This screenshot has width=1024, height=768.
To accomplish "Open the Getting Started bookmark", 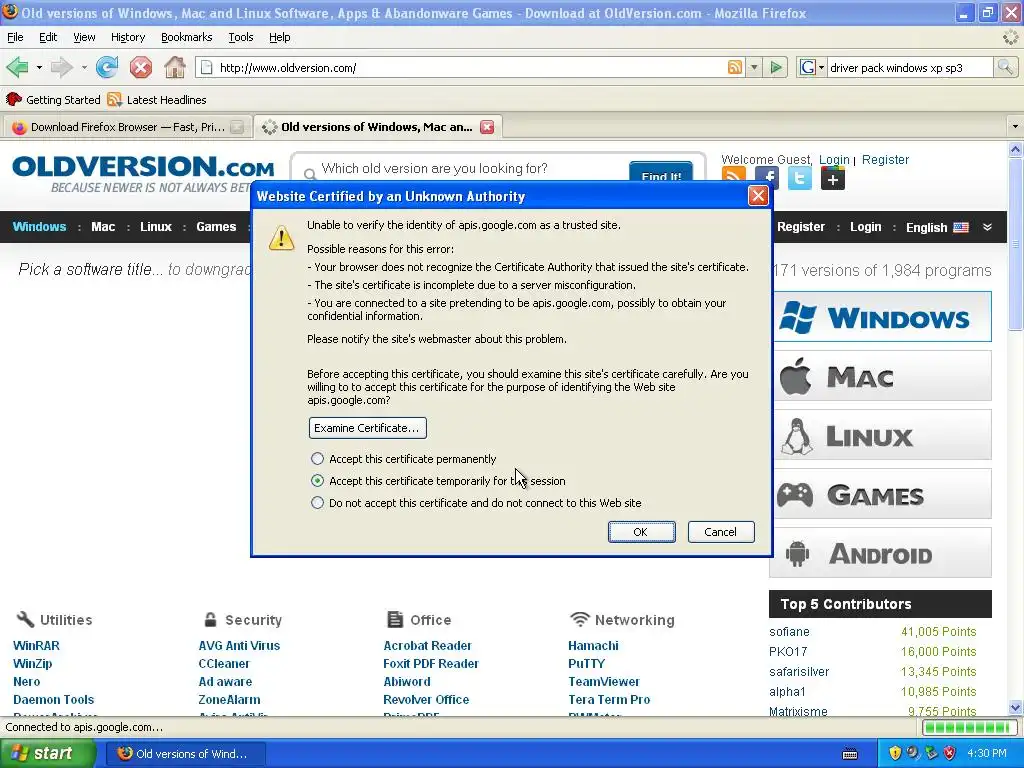I will (x=53, y=100).
